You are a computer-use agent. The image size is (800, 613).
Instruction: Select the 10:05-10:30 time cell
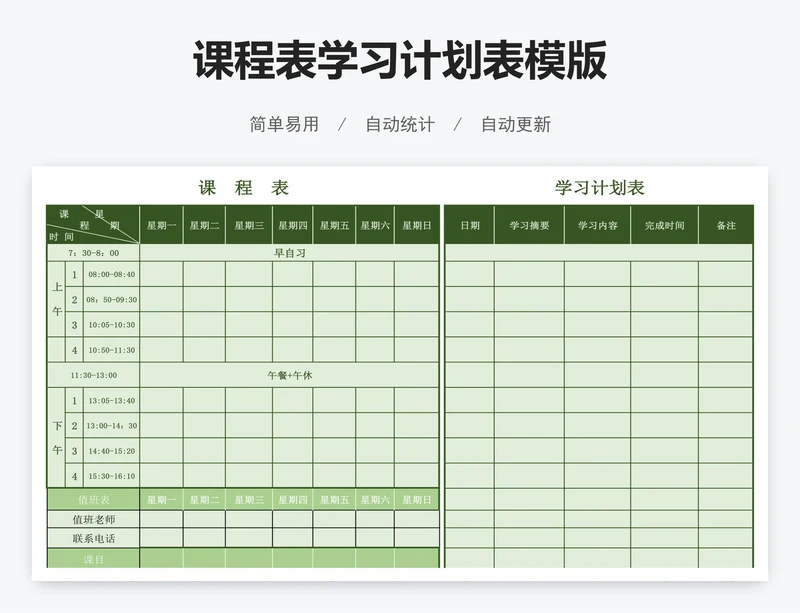(x=112, y=325)
